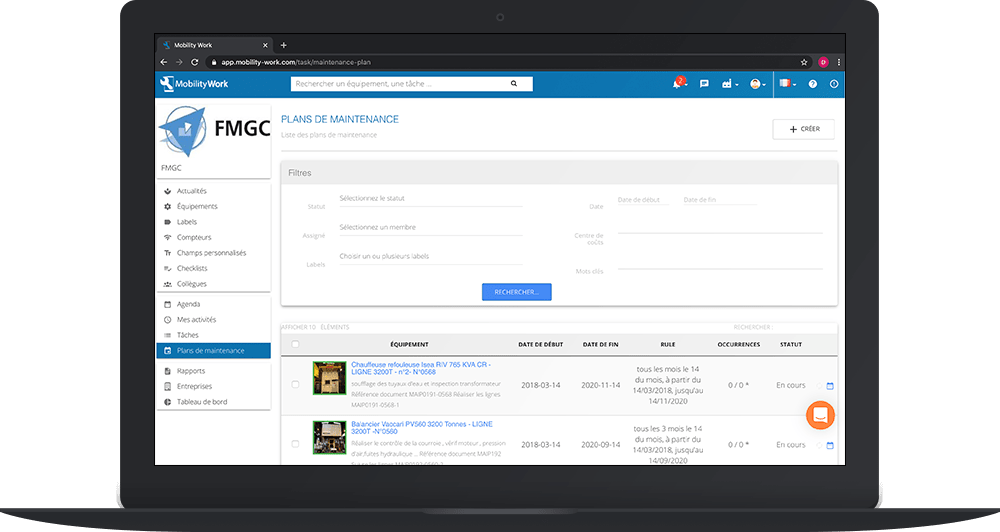
Task: Click calendar icon in Balancier Vaccari row
Action: [x=830, y=445]
